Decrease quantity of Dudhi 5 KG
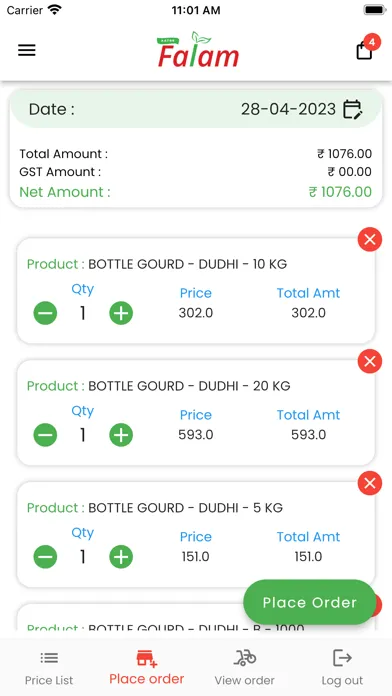 coord(45,557)
